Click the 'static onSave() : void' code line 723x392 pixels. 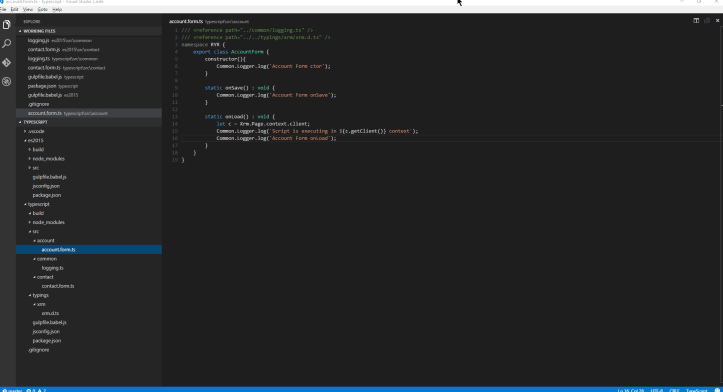(x=240, y=88)
